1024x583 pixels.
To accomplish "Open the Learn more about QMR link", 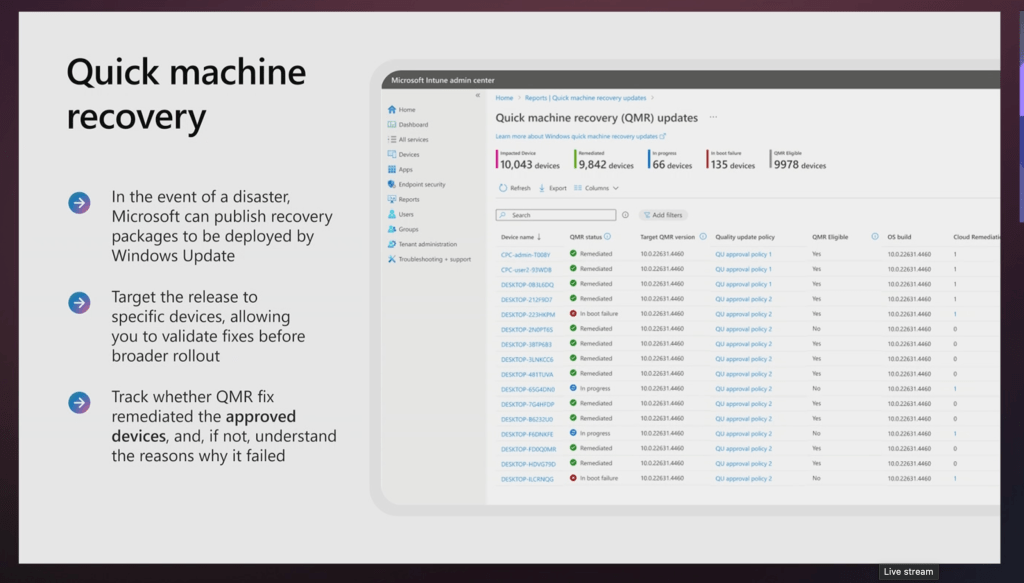I will coord(580,136).
